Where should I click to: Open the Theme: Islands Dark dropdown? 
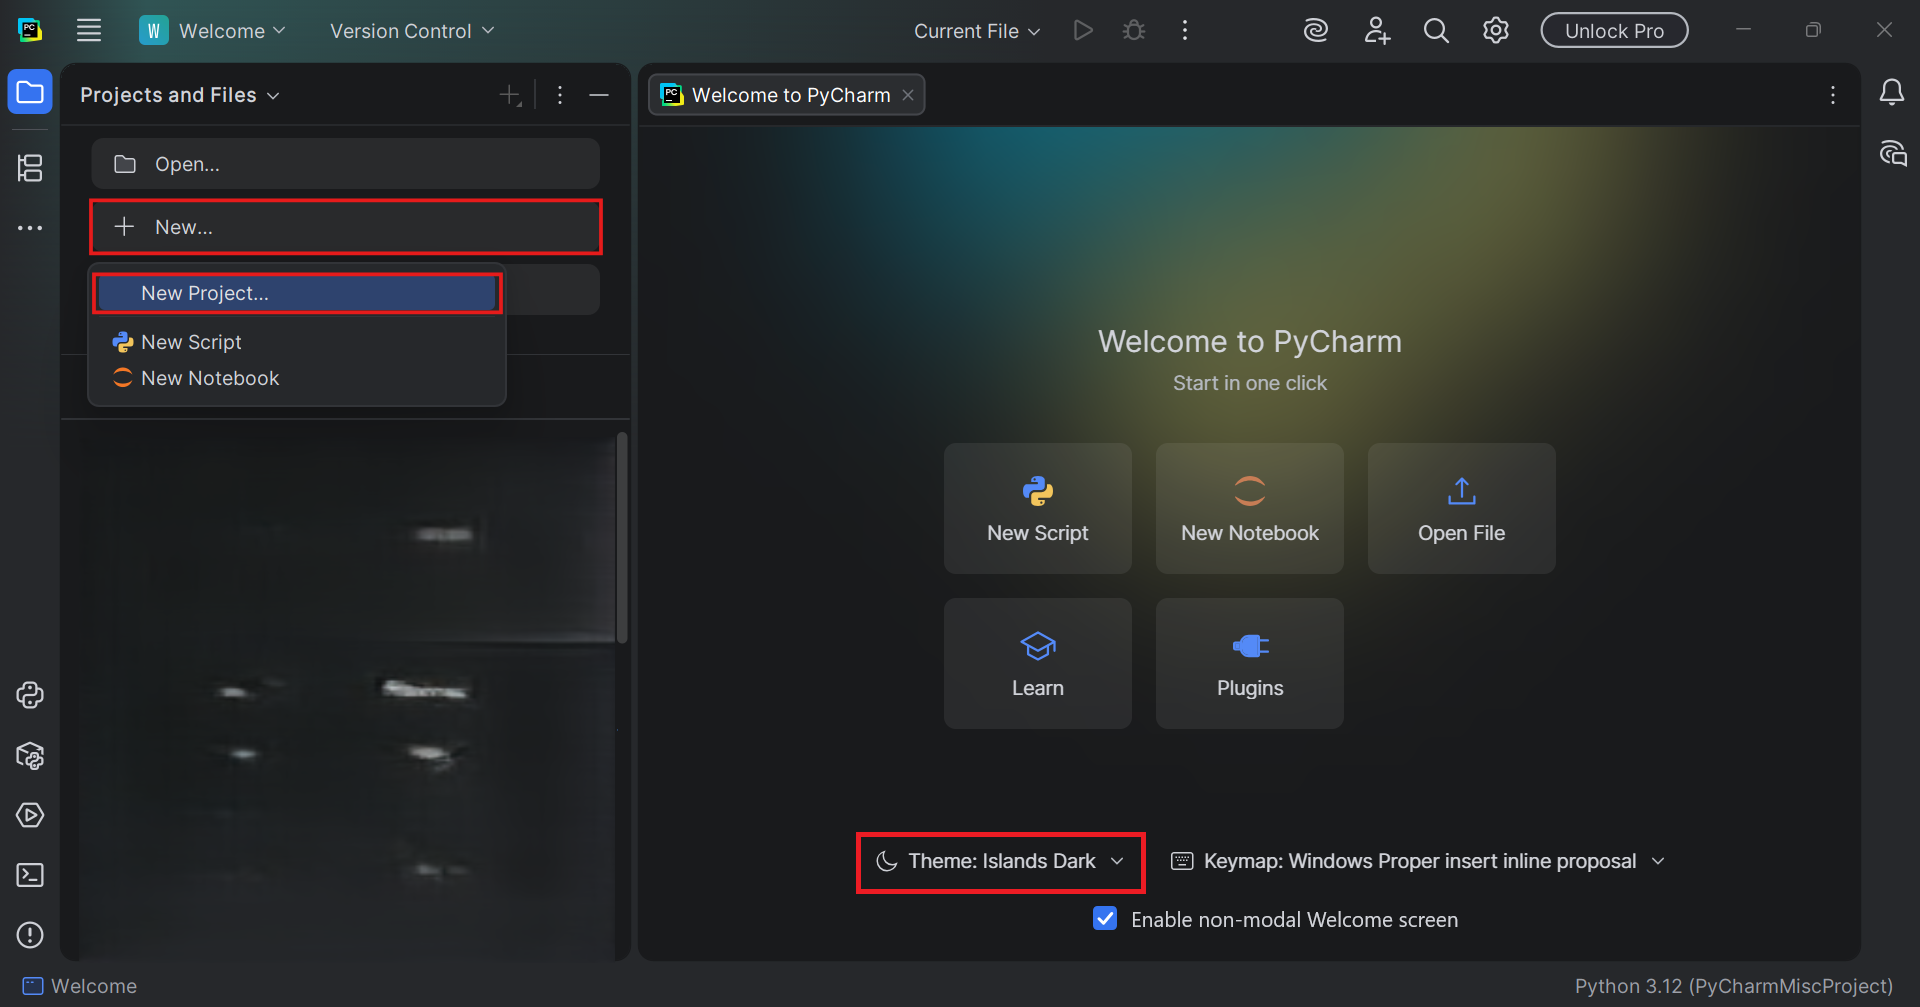pos(1000,862)
